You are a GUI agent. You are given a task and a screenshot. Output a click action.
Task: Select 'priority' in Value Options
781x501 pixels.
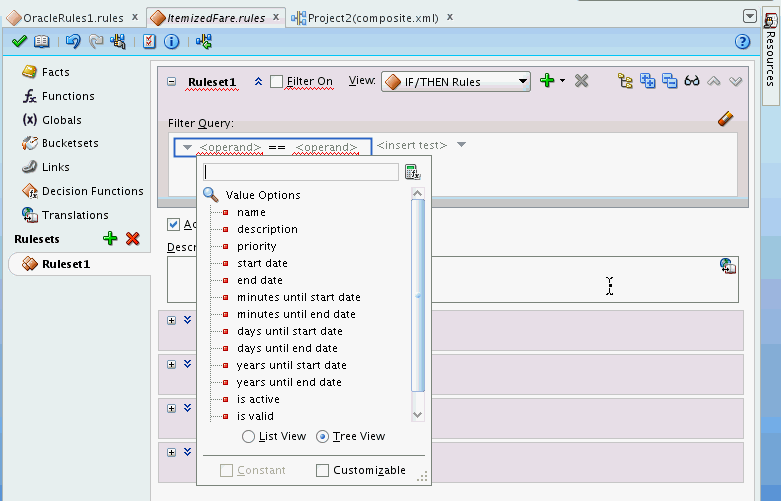tap(257, 247)
